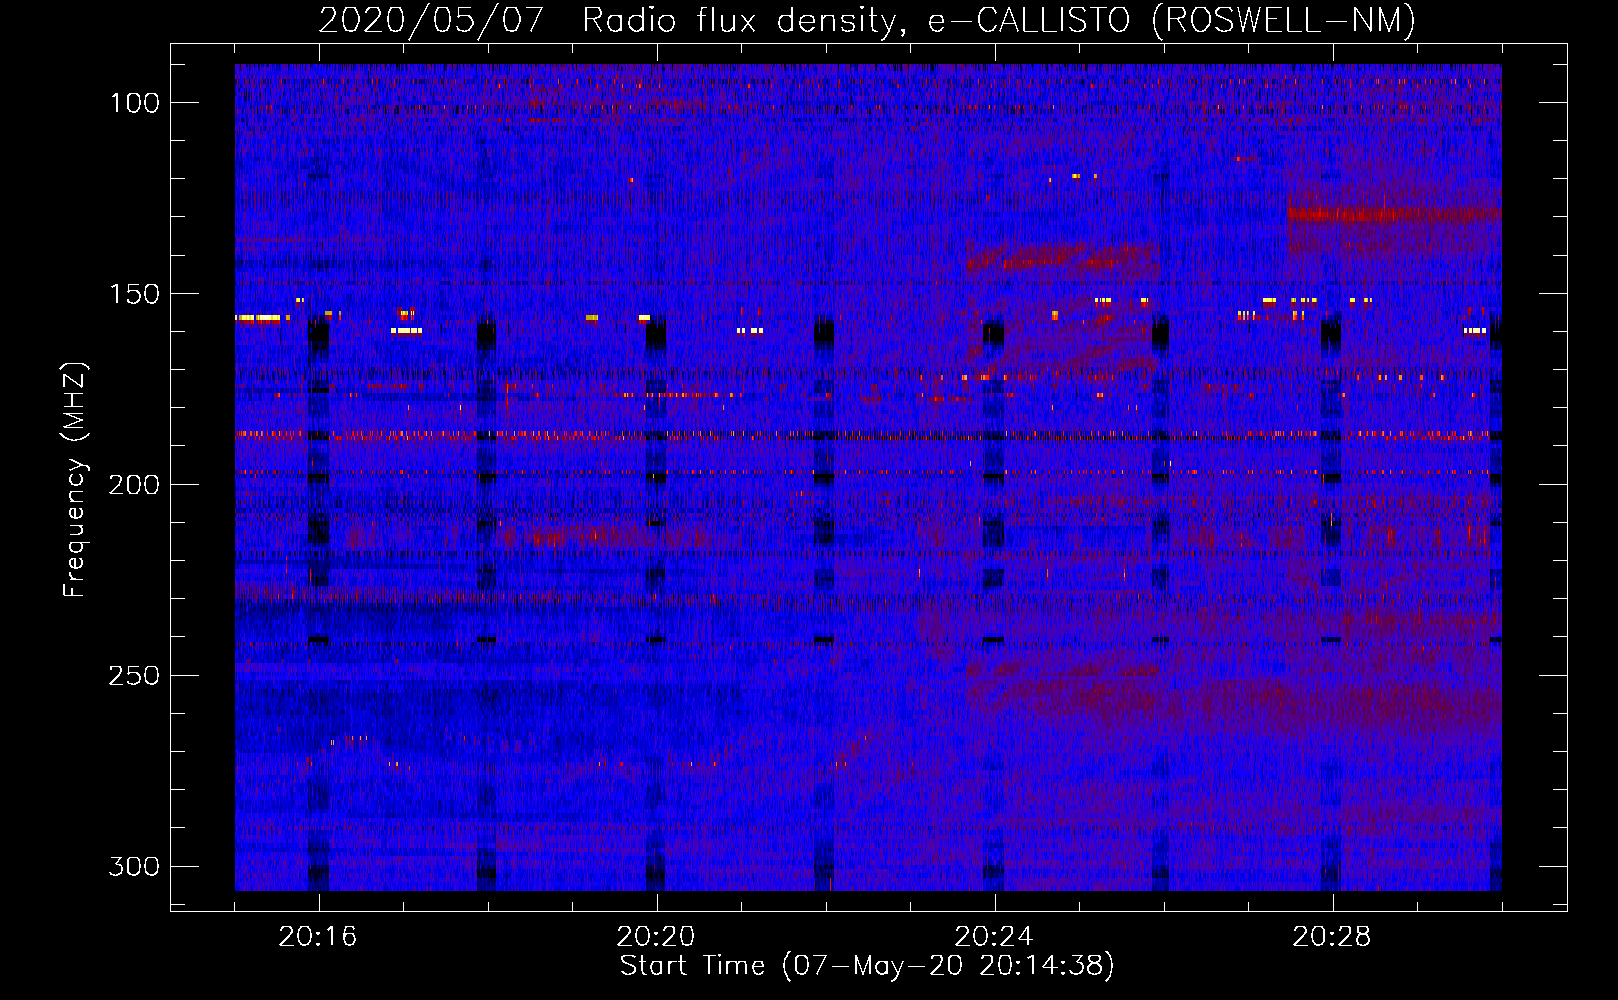Viewport: 1618px width, 1000px height.
Task: Select the 300 frequency tick label
Action: 134,866
